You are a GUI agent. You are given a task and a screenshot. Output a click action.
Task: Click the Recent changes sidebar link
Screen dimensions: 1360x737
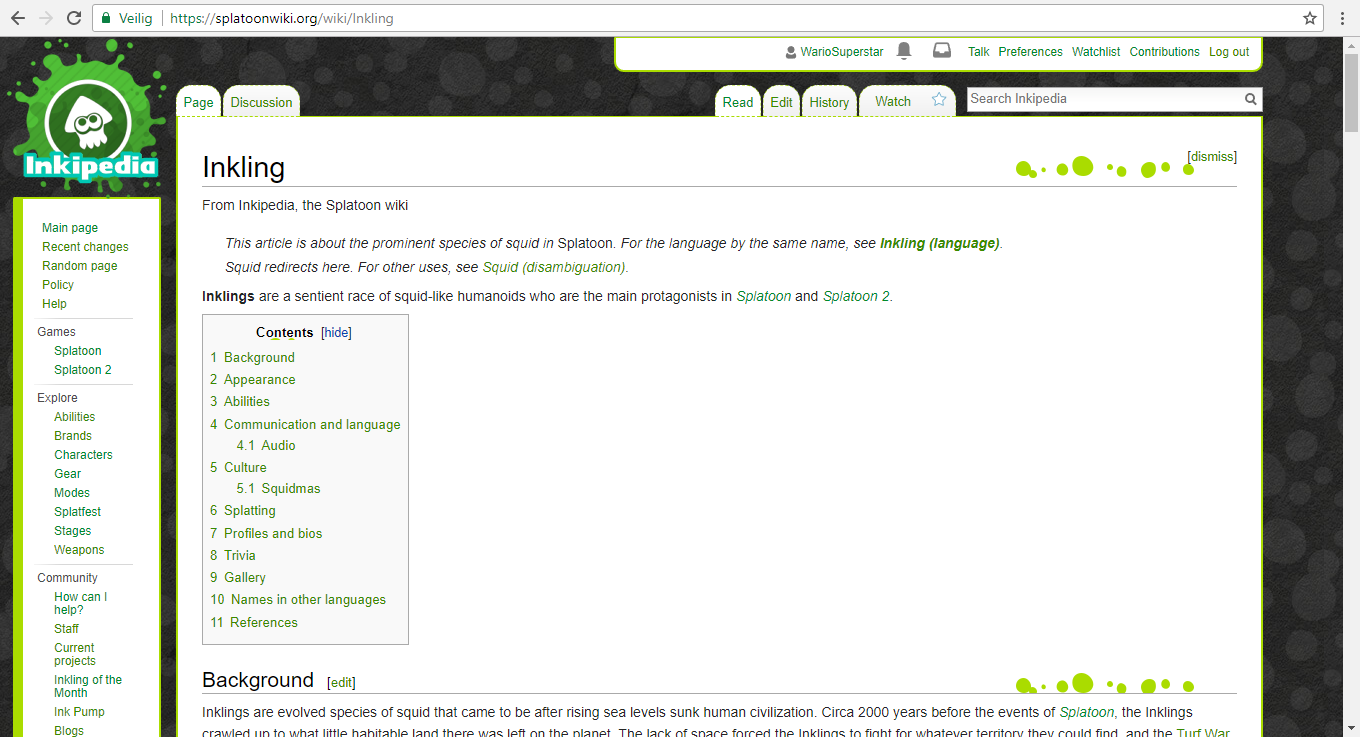coord(85,247)
